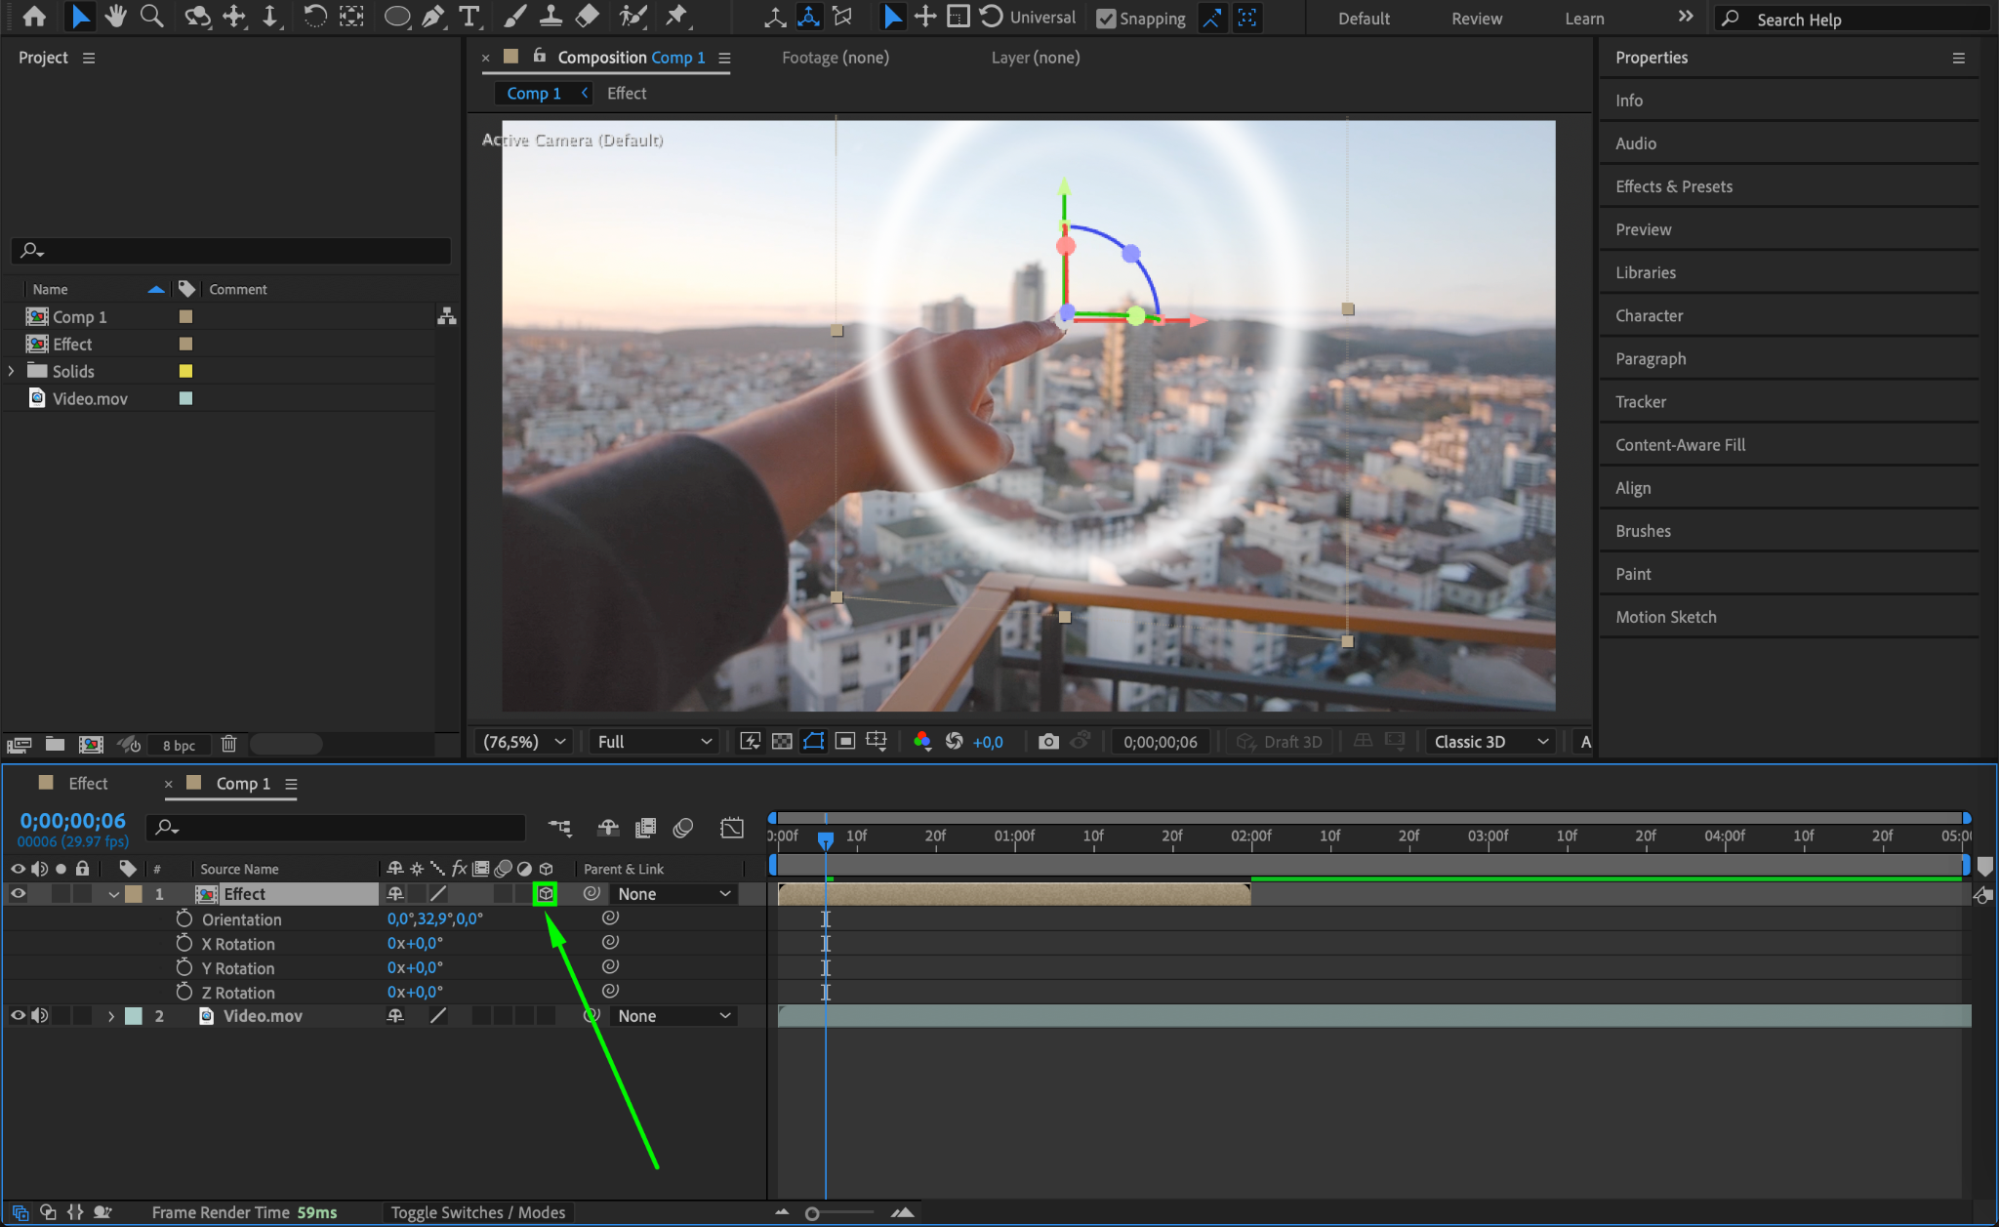Image resolution: width=1999 pixels, height=1227 pixels.
Task: Open the Review workspace
Action: click(x=1476, y=18)
